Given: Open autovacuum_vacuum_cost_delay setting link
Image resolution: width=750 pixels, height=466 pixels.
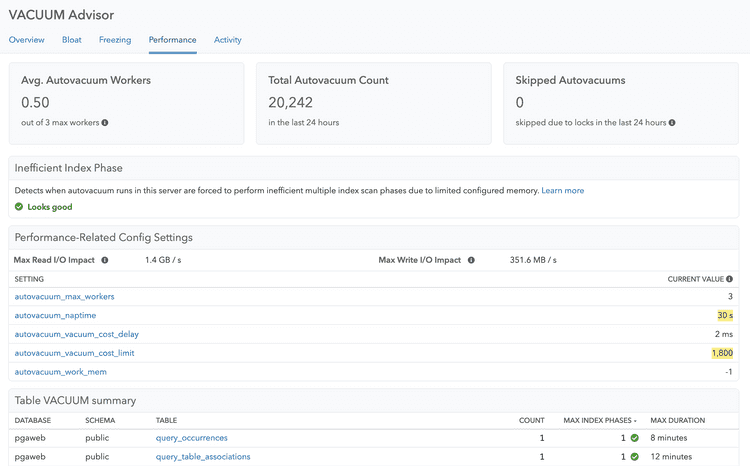Looking at the screenshot, I should pos(77,334).
